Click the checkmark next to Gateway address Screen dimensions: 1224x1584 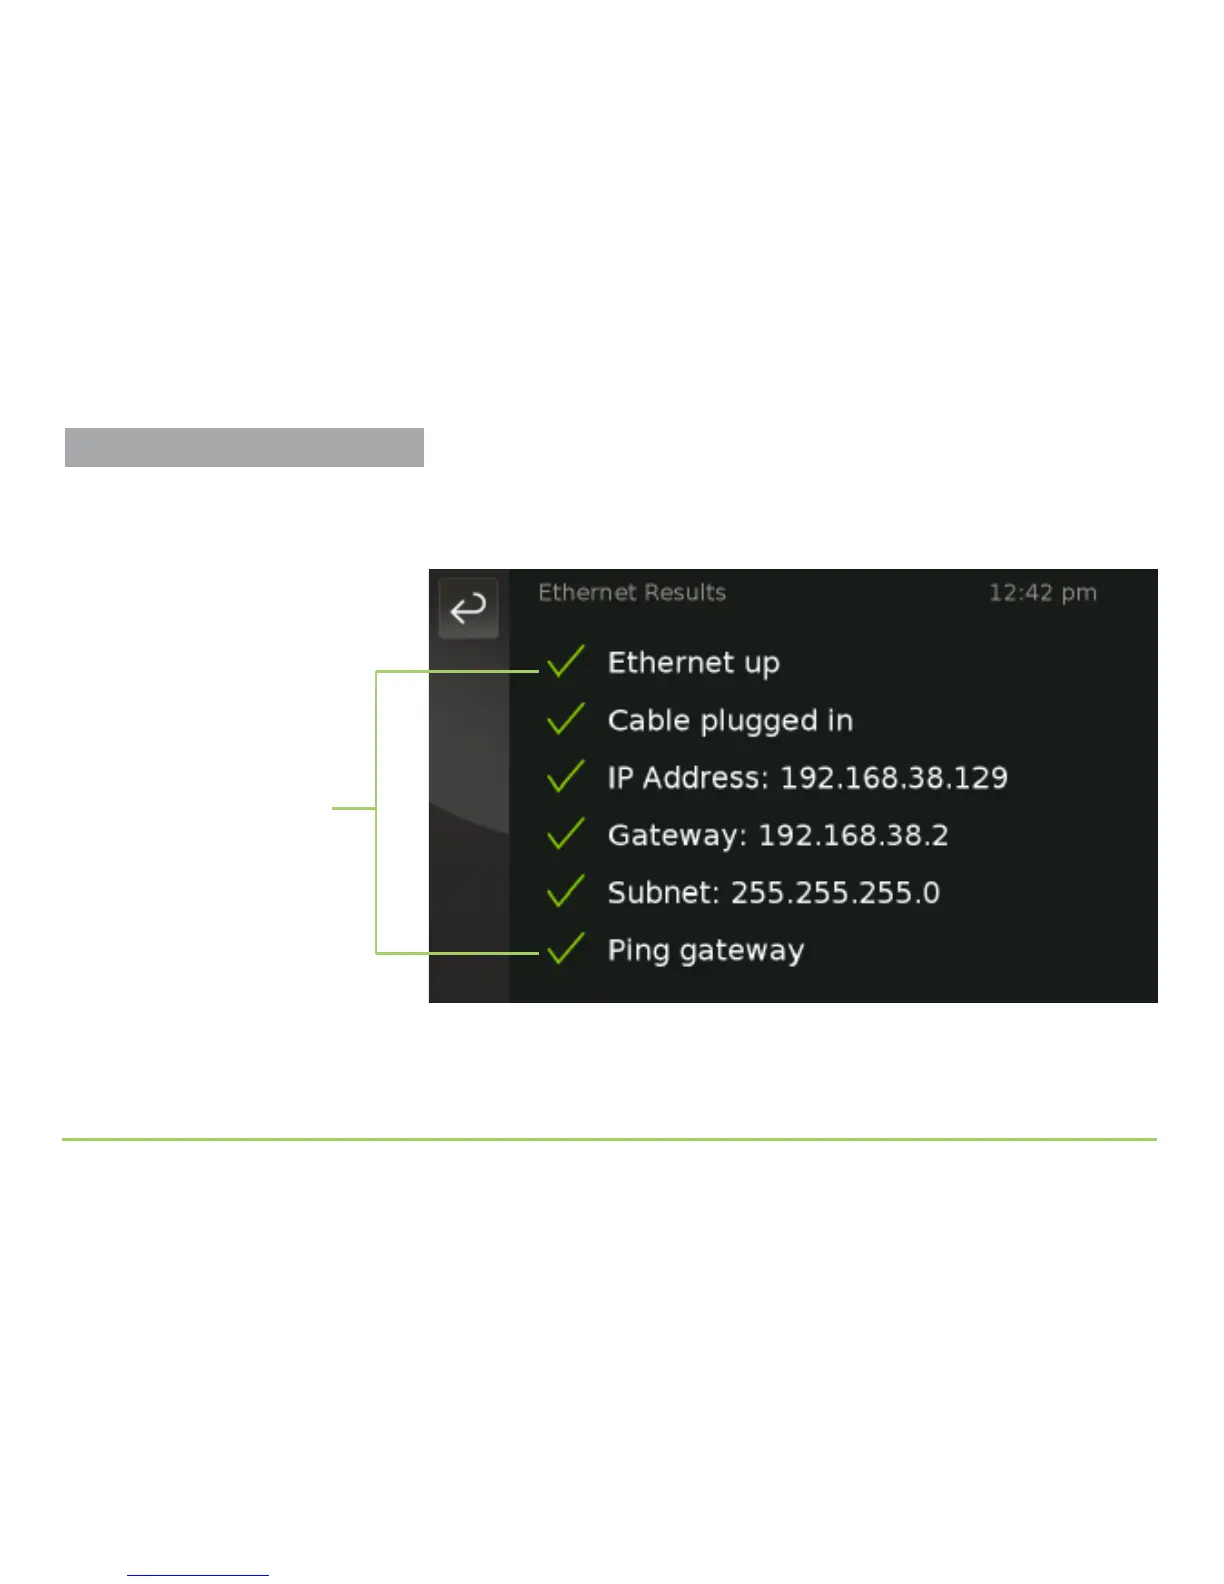tap(566, 834)
